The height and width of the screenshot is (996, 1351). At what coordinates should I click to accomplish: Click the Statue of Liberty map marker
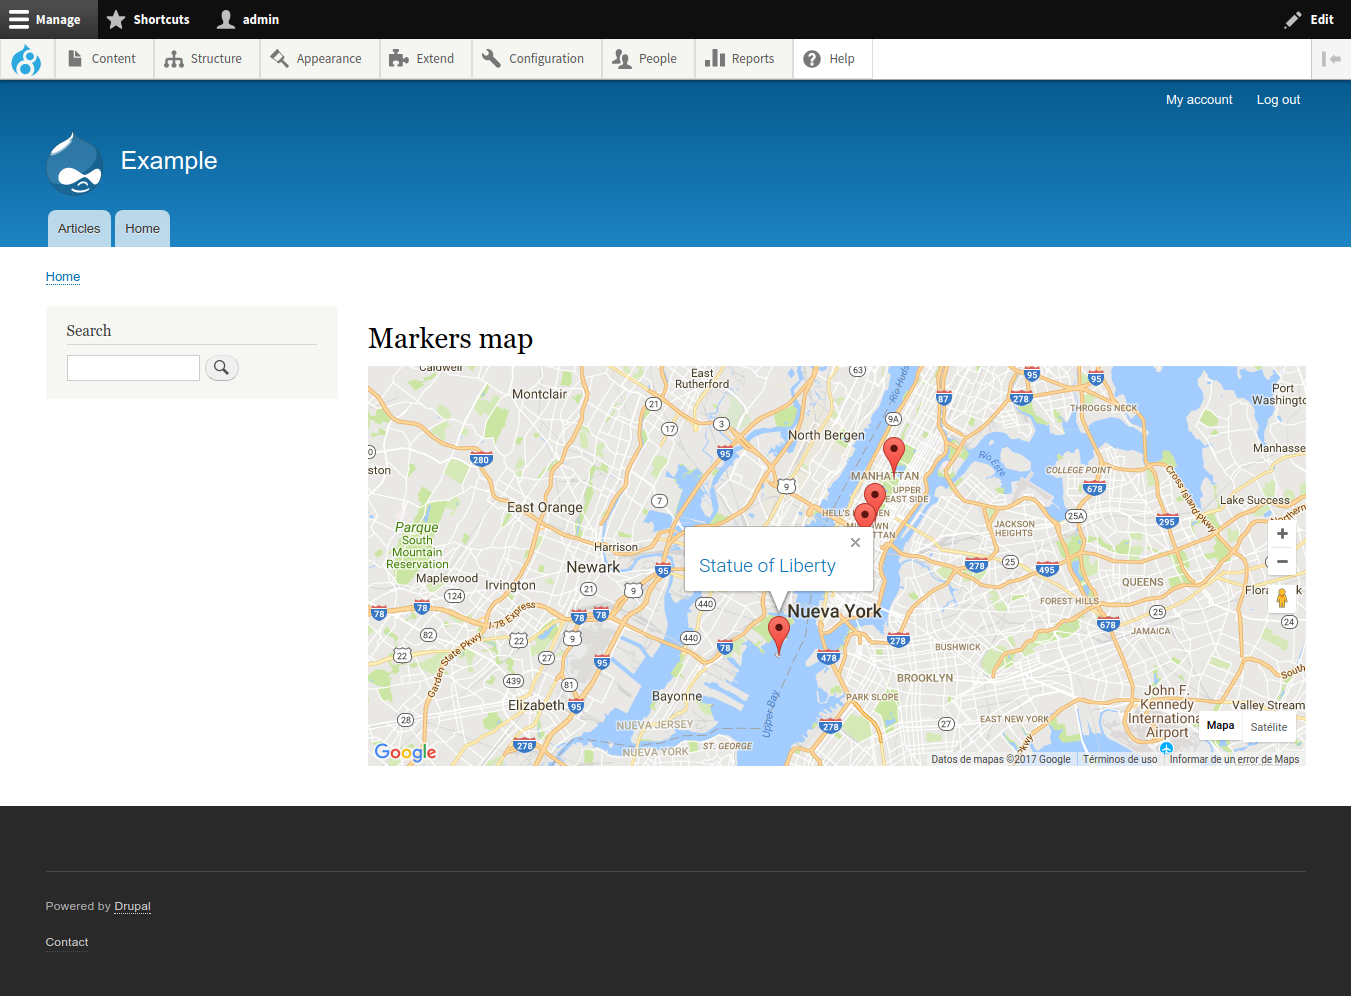tap(779, 632)
